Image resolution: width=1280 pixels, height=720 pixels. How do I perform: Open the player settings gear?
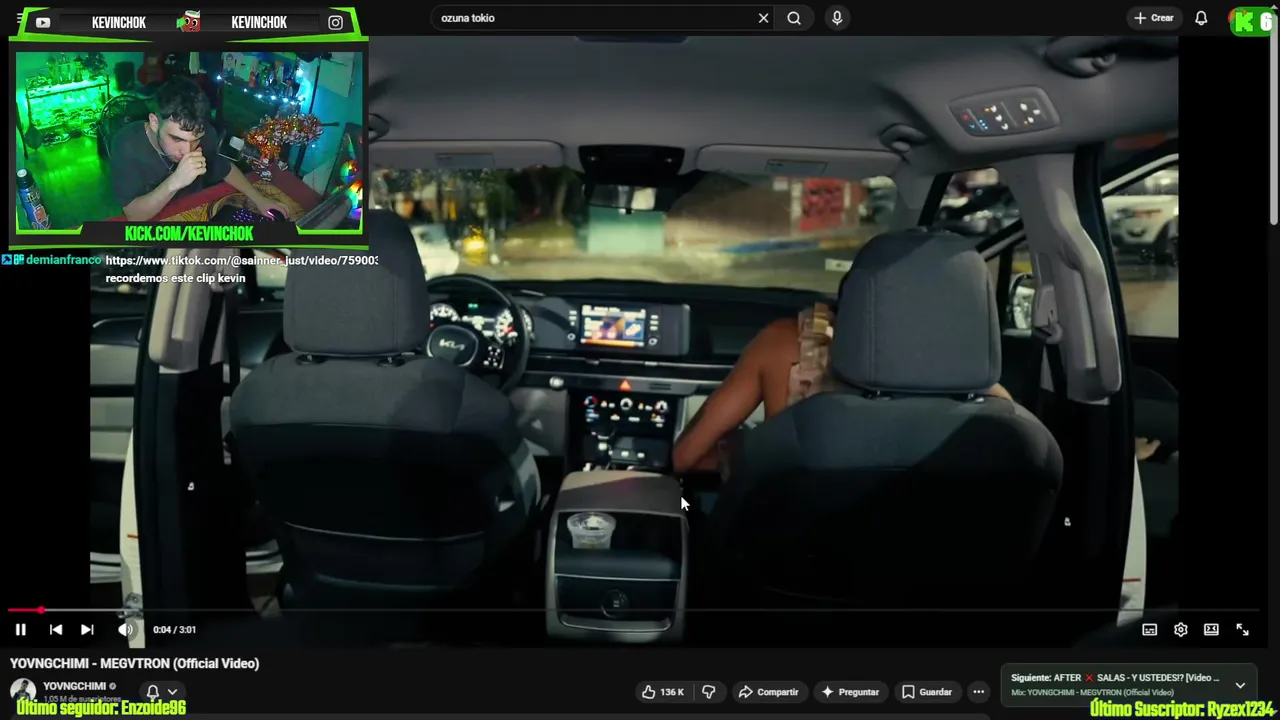(1181, 629)
